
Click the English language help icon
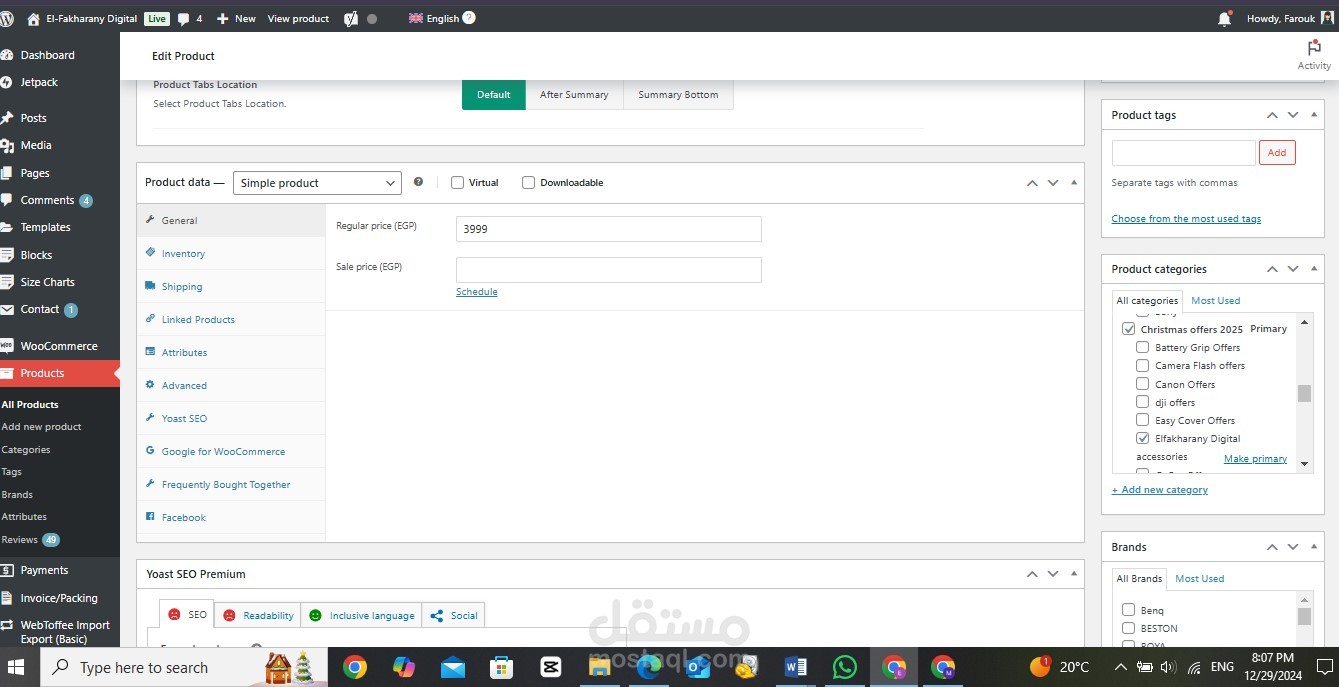(469, 18)
